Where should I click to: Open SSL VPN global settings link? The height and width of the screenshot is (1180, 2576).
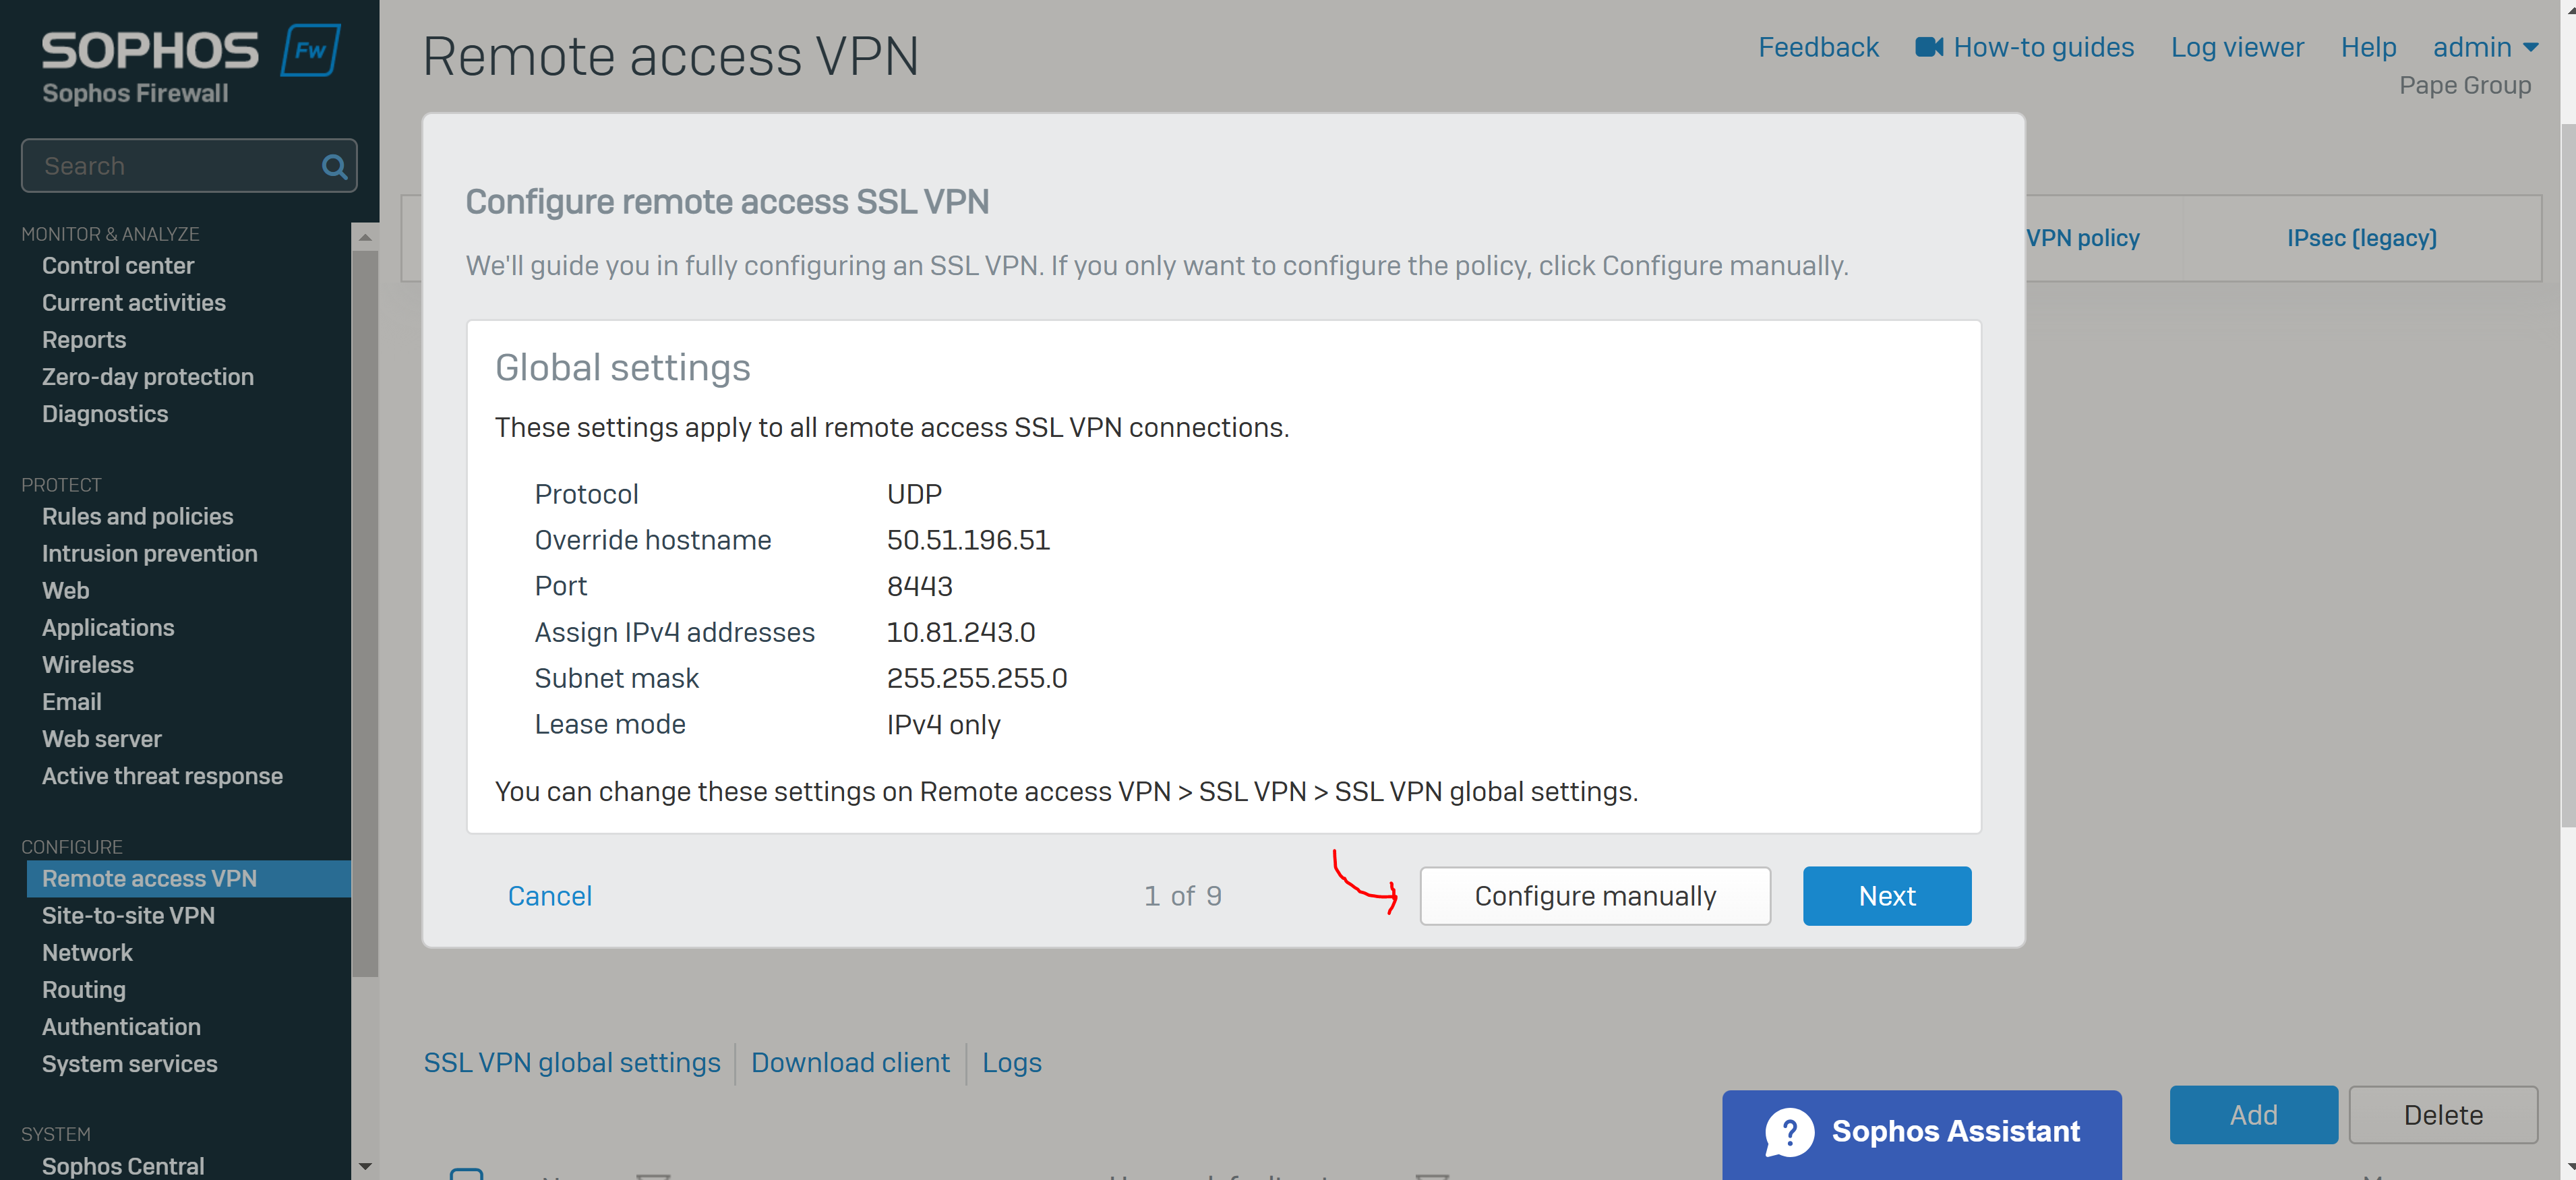(x=571, y=1062)
